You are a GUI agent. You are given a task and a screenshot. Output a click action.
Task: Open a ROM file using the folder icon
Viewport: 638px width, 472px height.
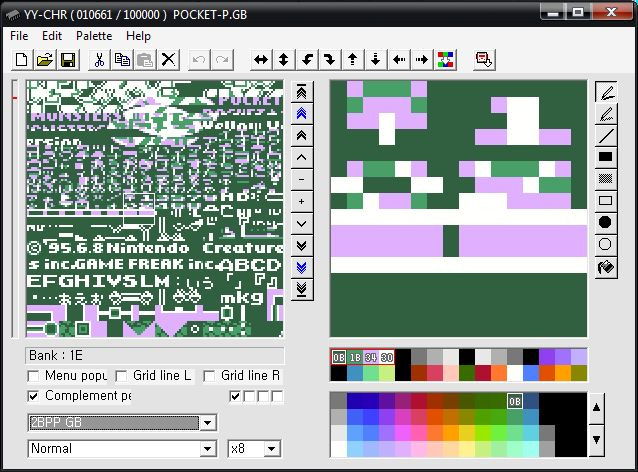click(x=45, y=60)
